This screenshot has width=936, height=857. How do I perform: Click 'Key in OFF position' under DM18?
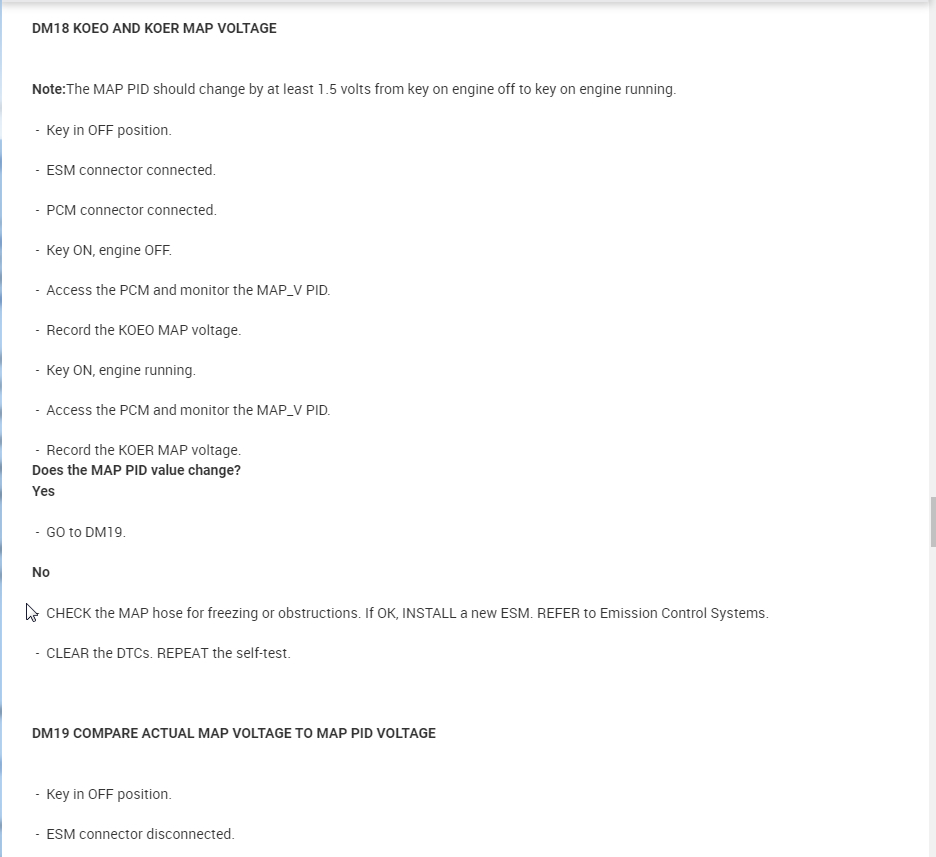tap(108, 130)
